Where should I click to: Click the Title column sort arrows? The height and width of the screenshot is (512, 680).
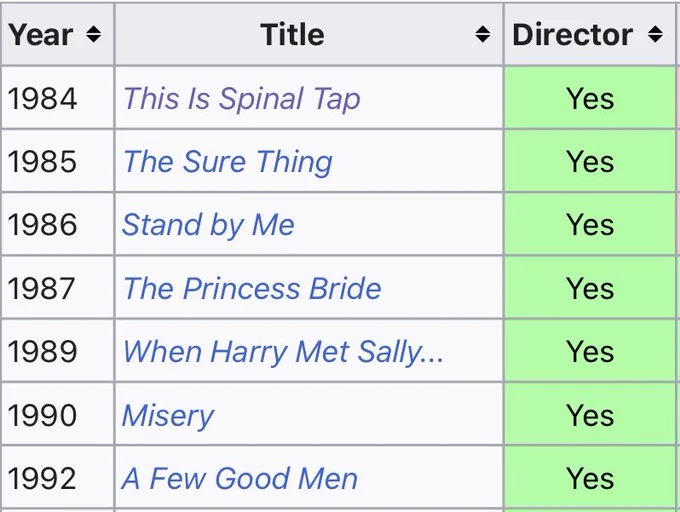coord(483,34)
